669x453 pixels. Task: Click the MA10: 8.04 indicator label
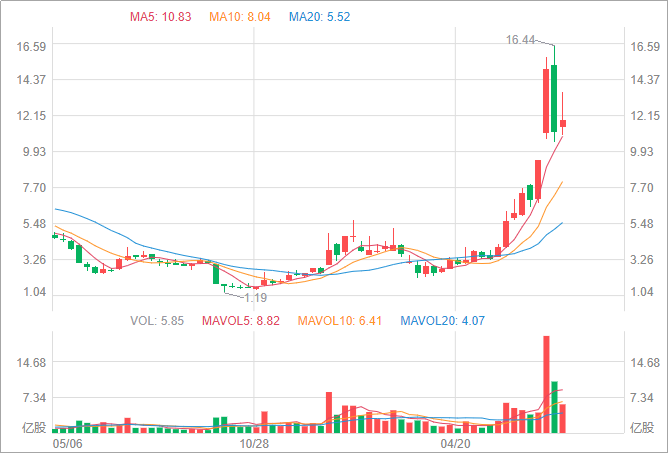240,17
